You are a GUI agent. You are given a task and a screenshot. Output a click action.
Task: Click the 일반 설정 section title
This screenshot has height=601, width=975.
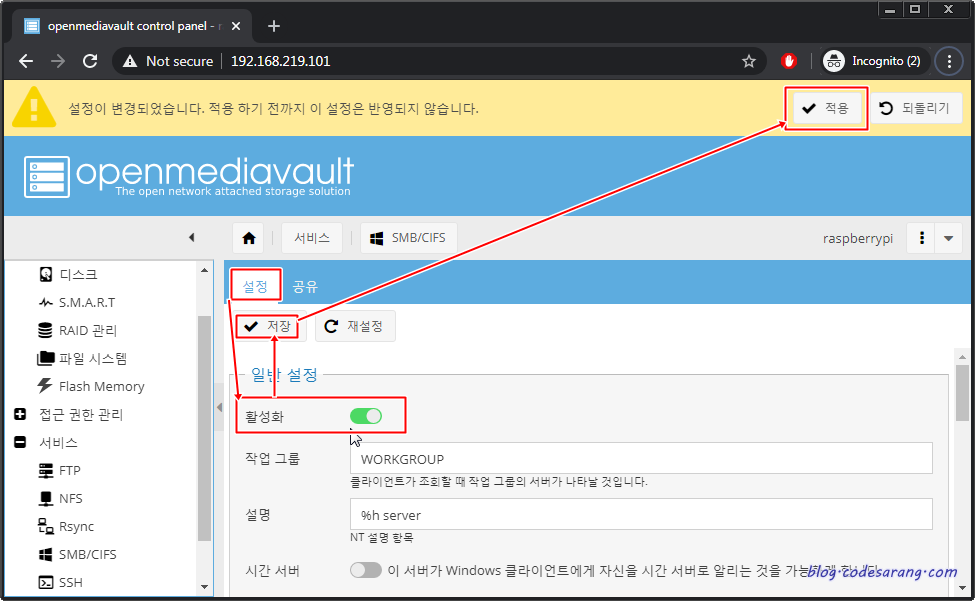pos(284,374)
